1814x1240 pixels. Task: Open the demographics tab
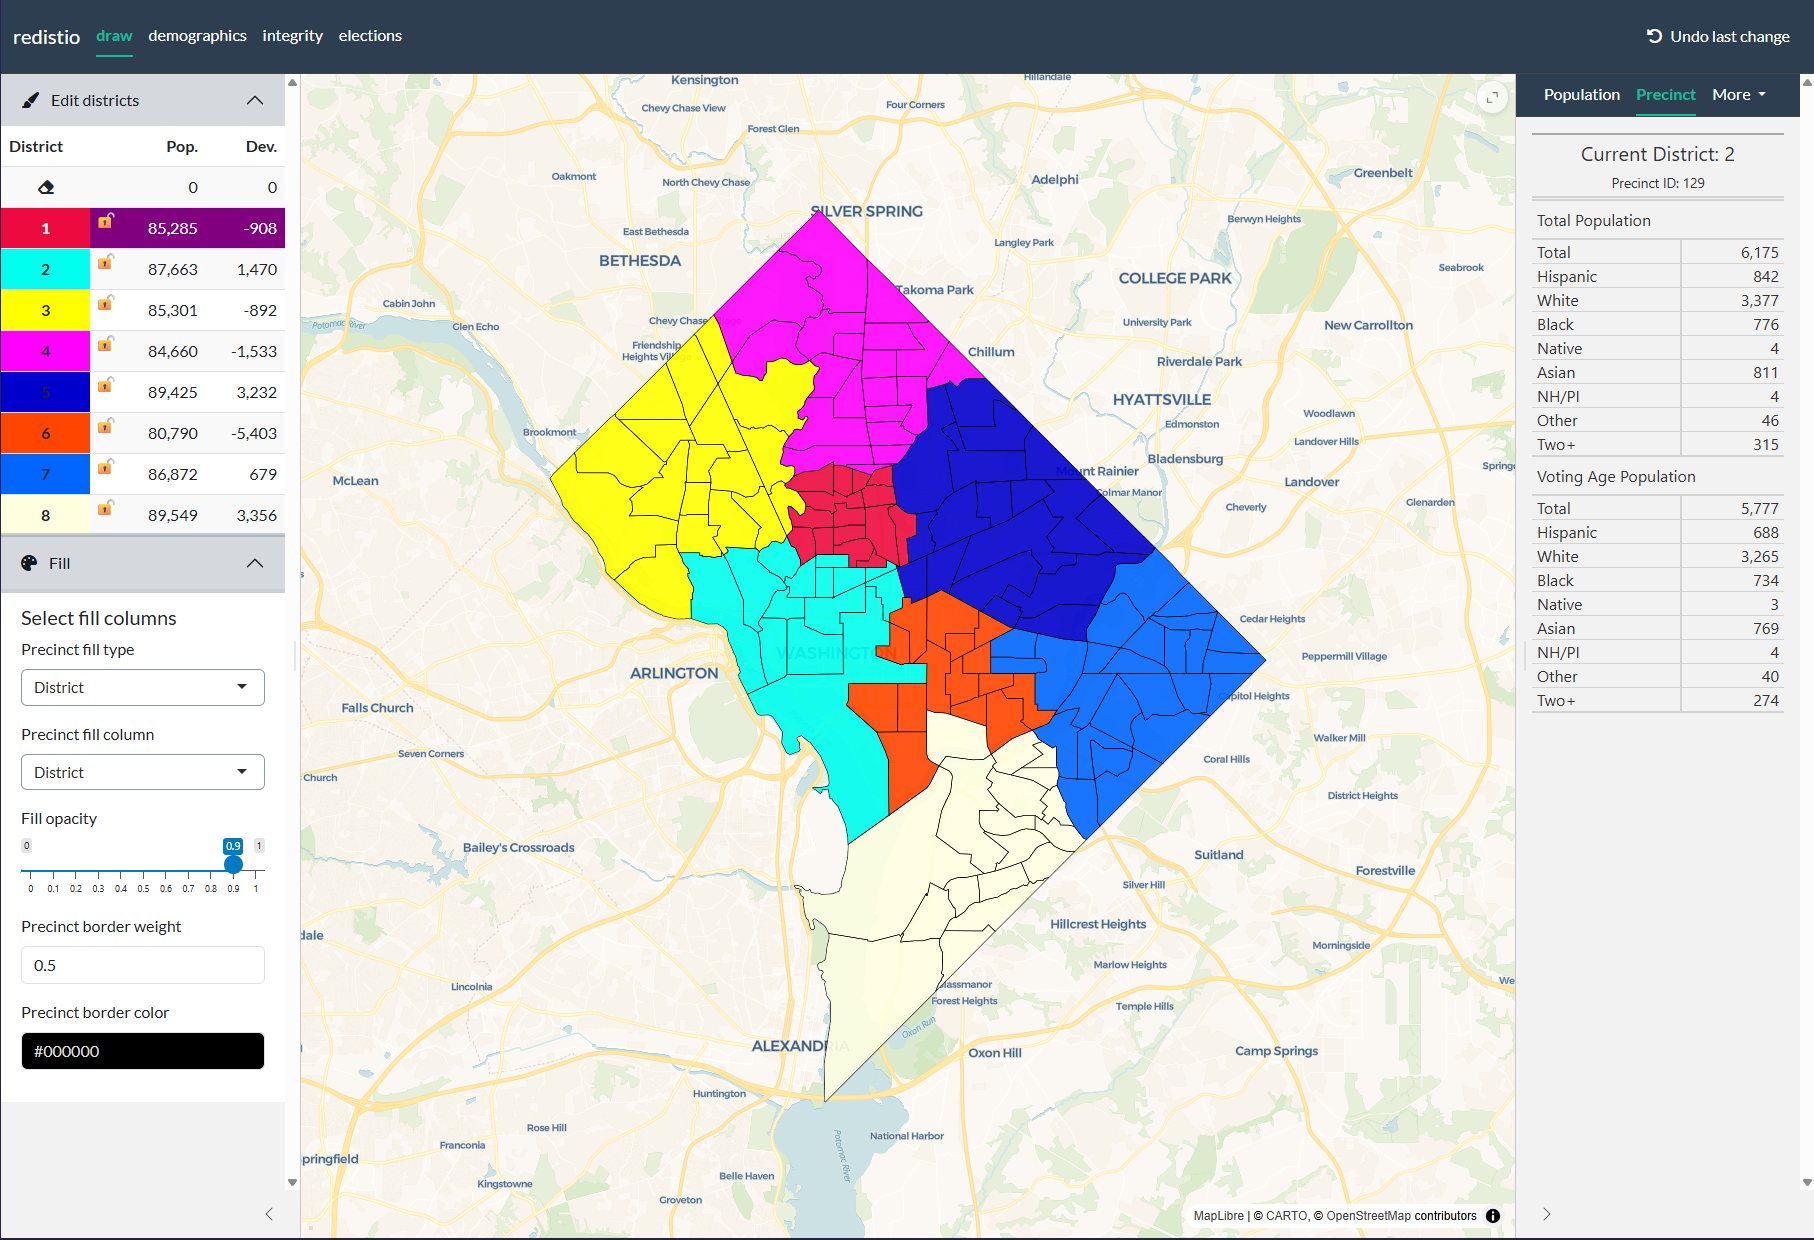pyautogui.click(x=197, y=36)
